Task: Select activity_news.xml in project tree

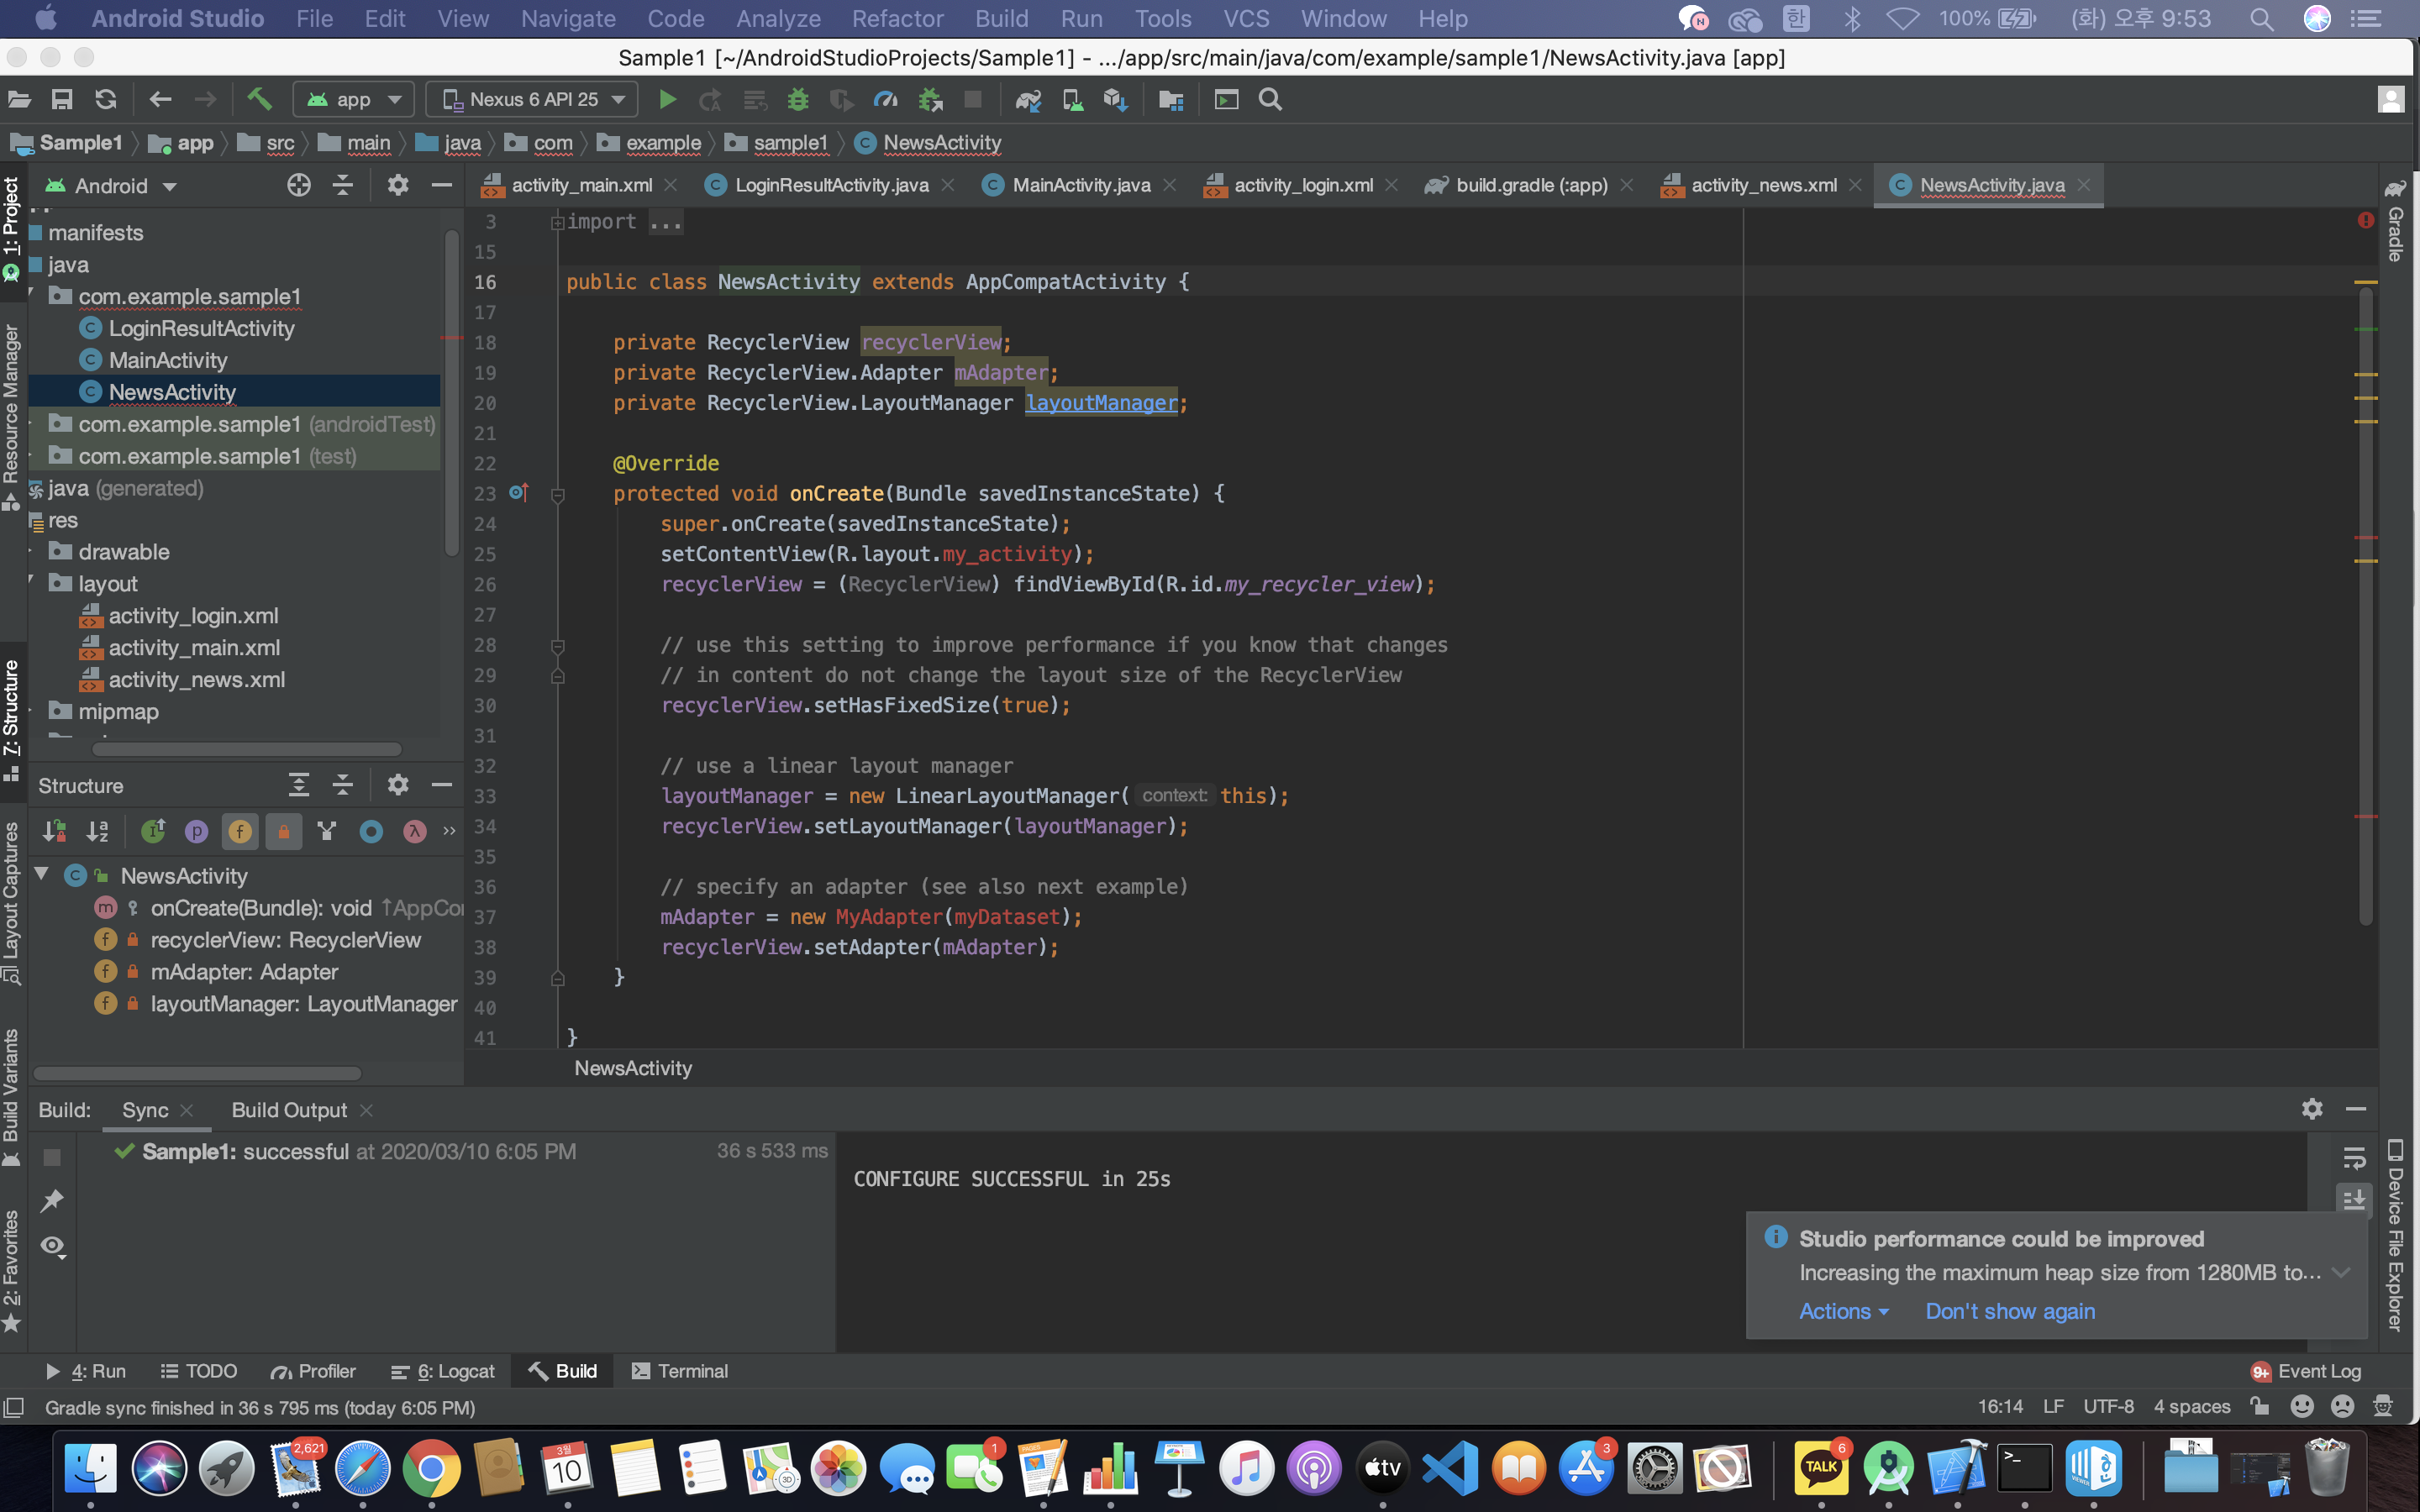Action: point(196,679)
